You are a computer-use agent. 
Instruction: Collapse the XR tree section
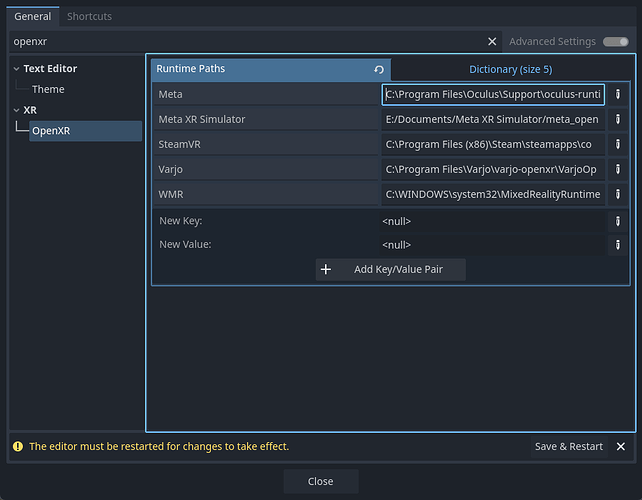click(16, 110)
